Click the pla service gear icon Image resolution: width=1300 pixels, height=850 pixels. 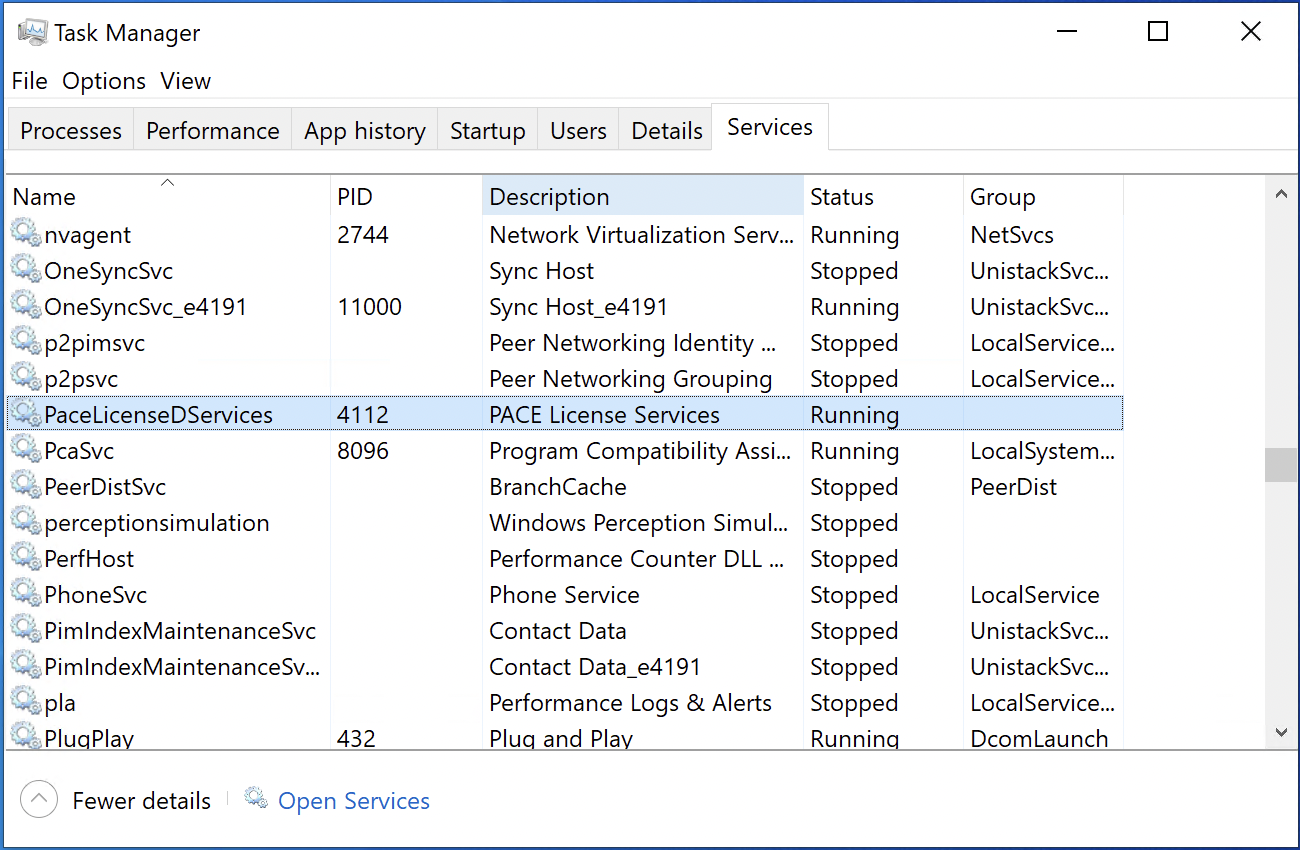(x=25, y=702)
